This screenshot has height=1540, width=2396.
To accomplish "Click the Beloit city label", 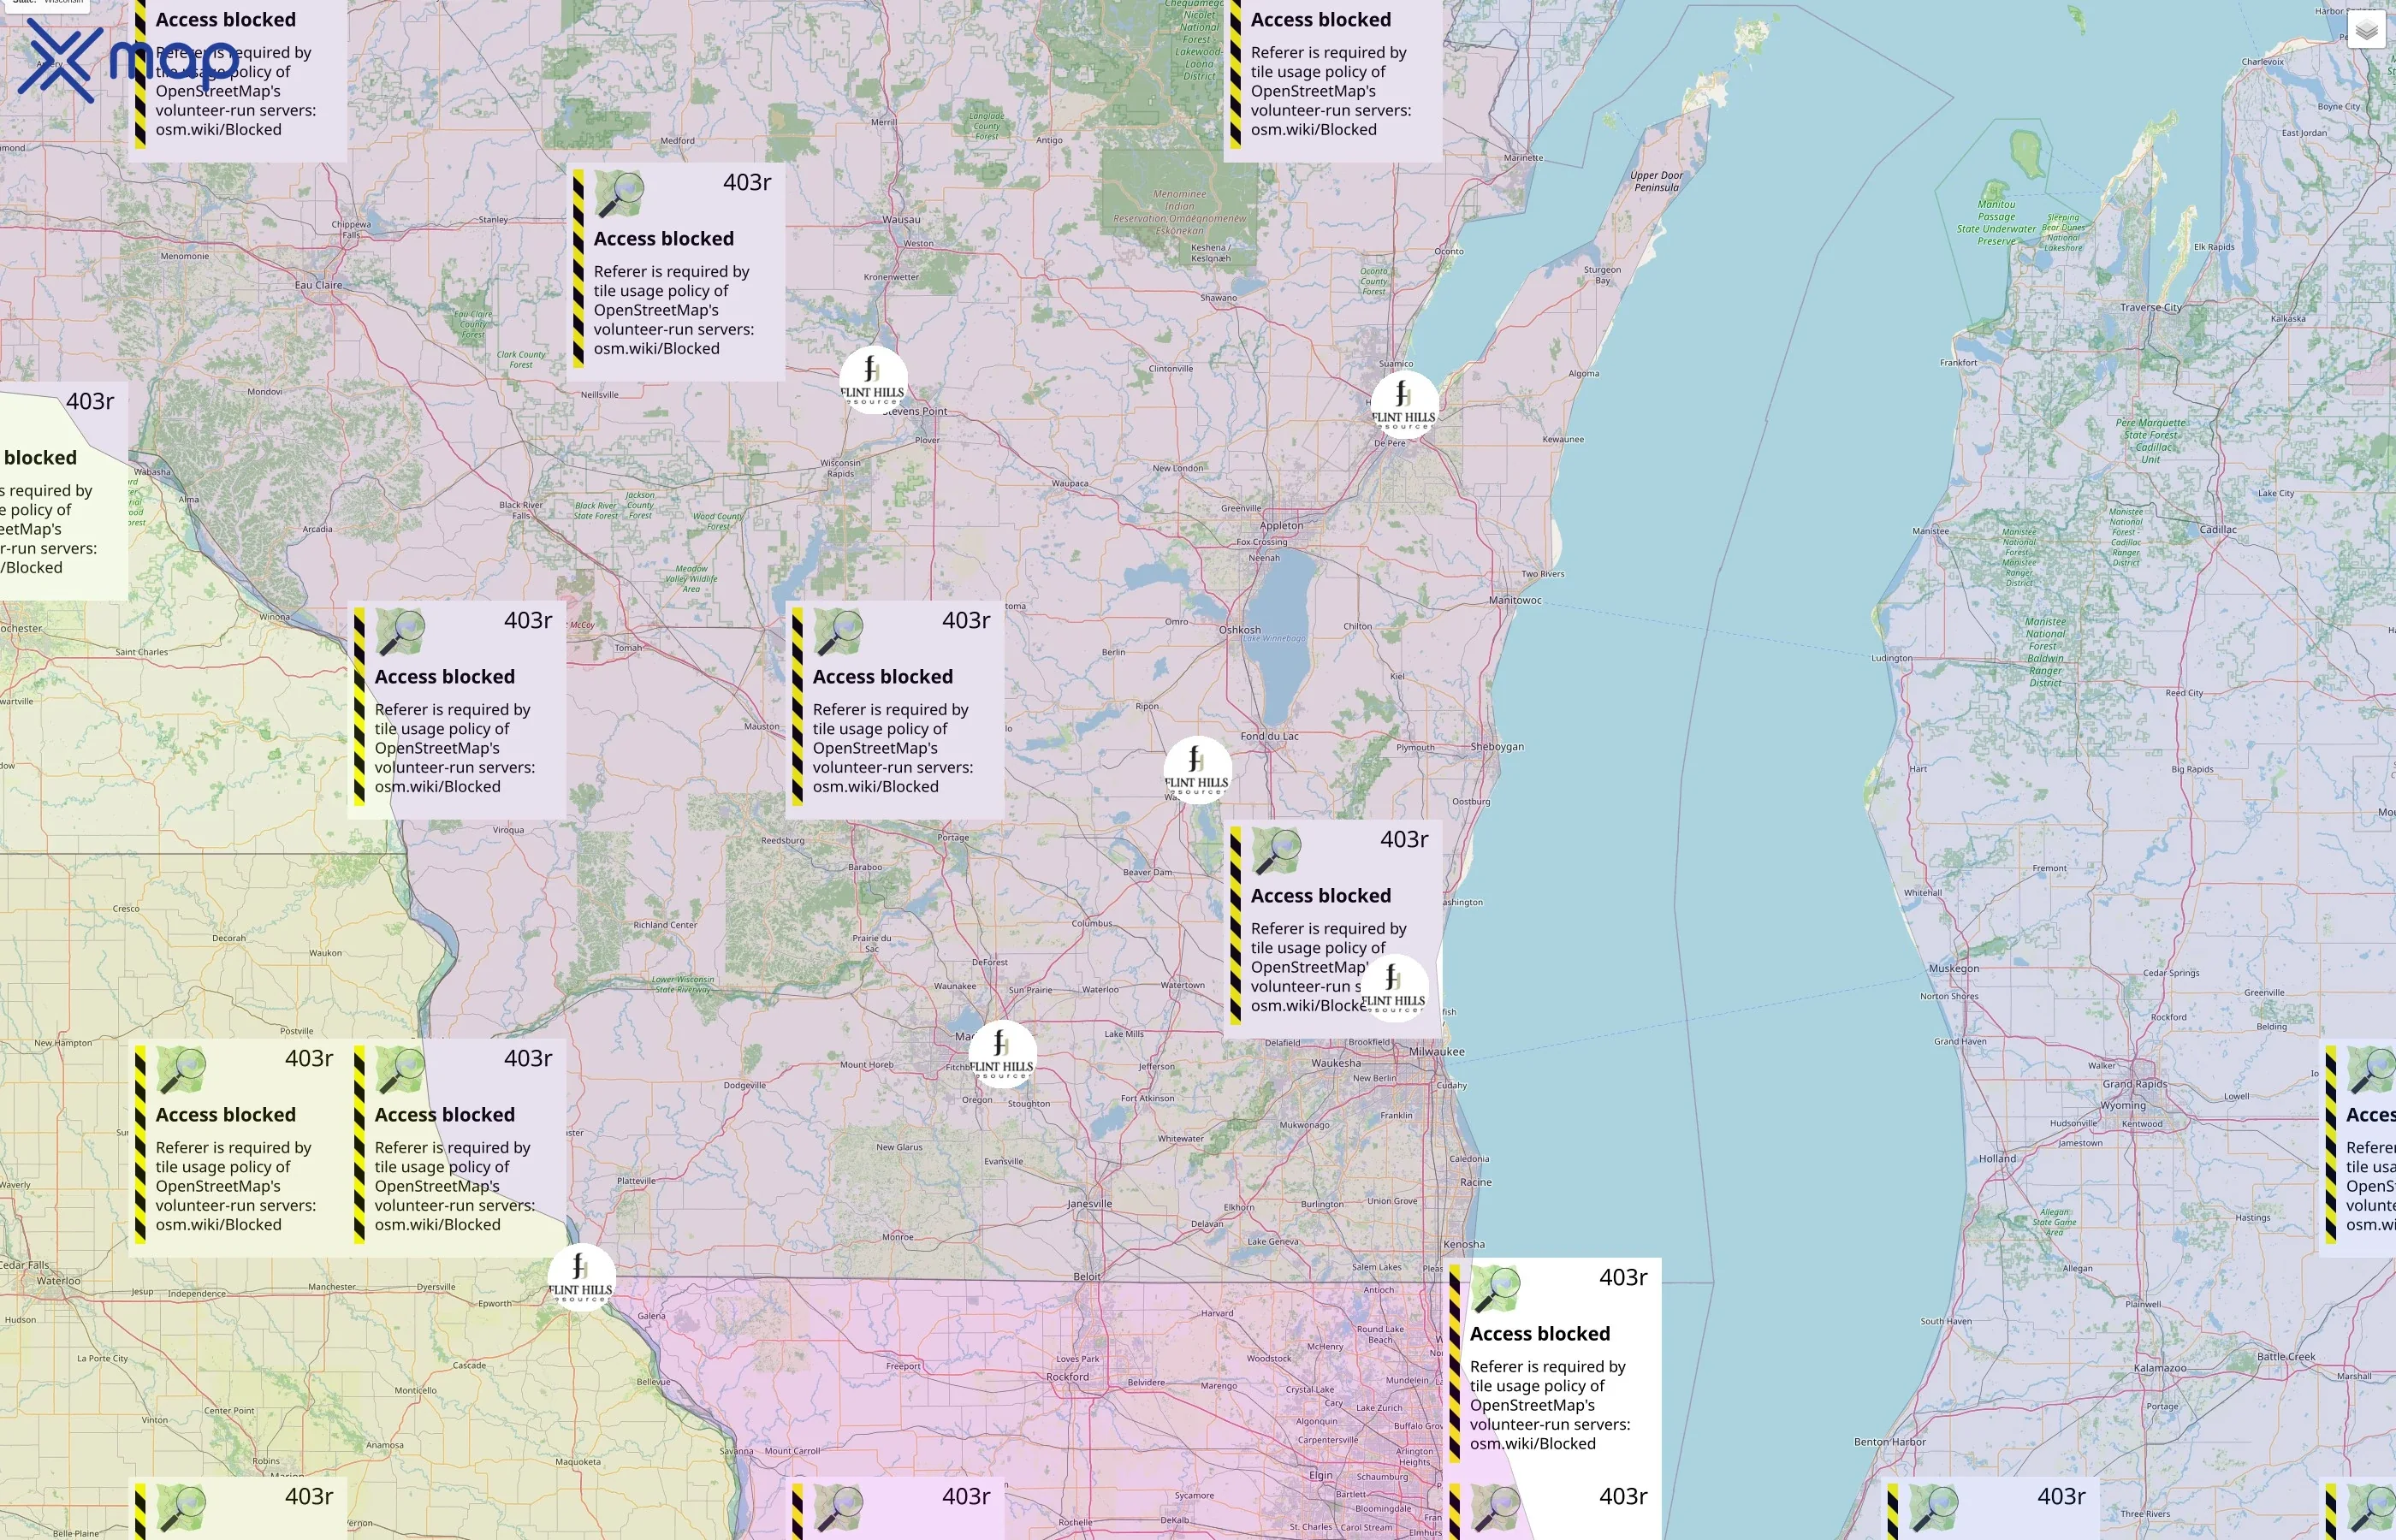I will pyautogui.click(x=1087, y=1276).
